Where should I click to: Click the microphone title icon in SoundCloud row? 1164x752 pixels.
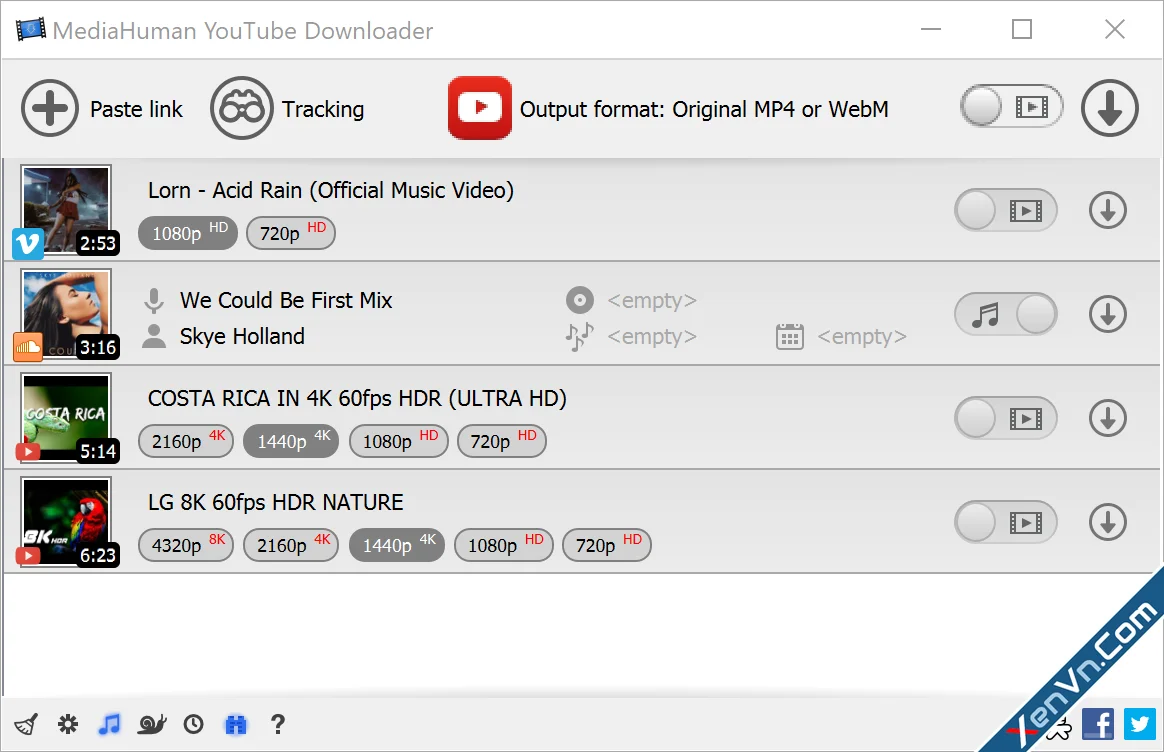click(x=154, y=301)
